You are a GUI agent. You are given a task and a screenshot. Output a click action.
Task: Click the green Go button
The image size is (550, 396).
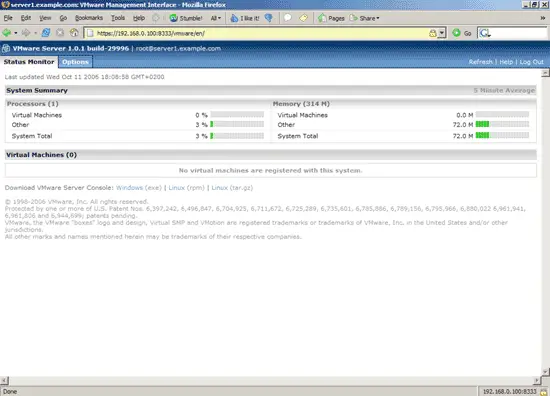tap(462, 33)
